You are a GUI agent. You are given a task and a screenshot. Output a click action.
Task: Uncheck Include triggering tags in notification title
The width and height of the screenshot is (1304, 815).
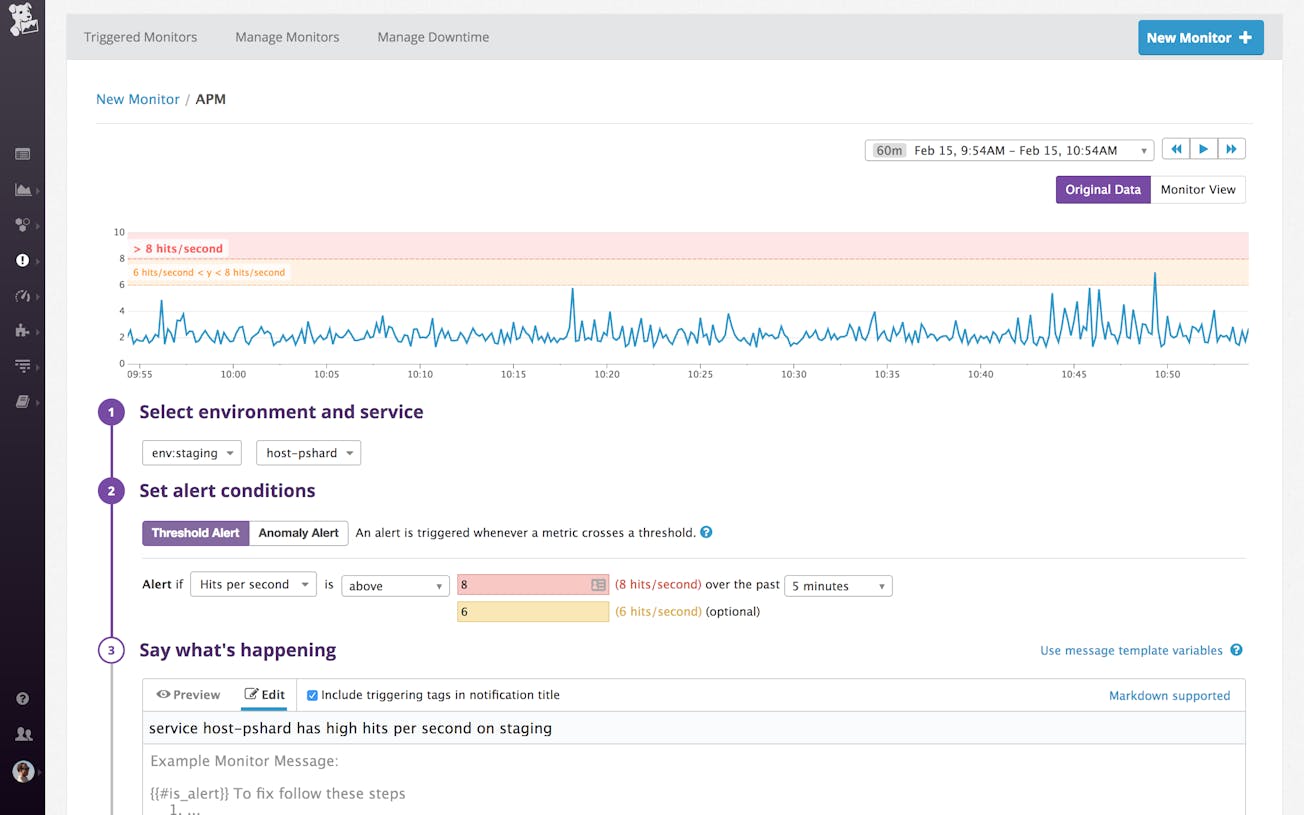click(x=312, y=695)
